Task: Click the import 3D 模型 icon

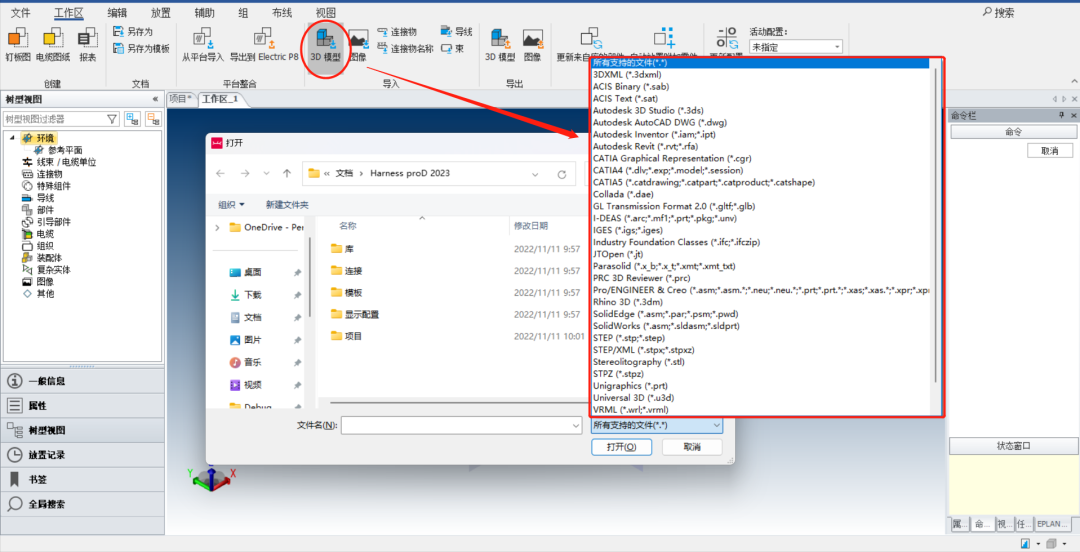Action: [x=325, y=39]
